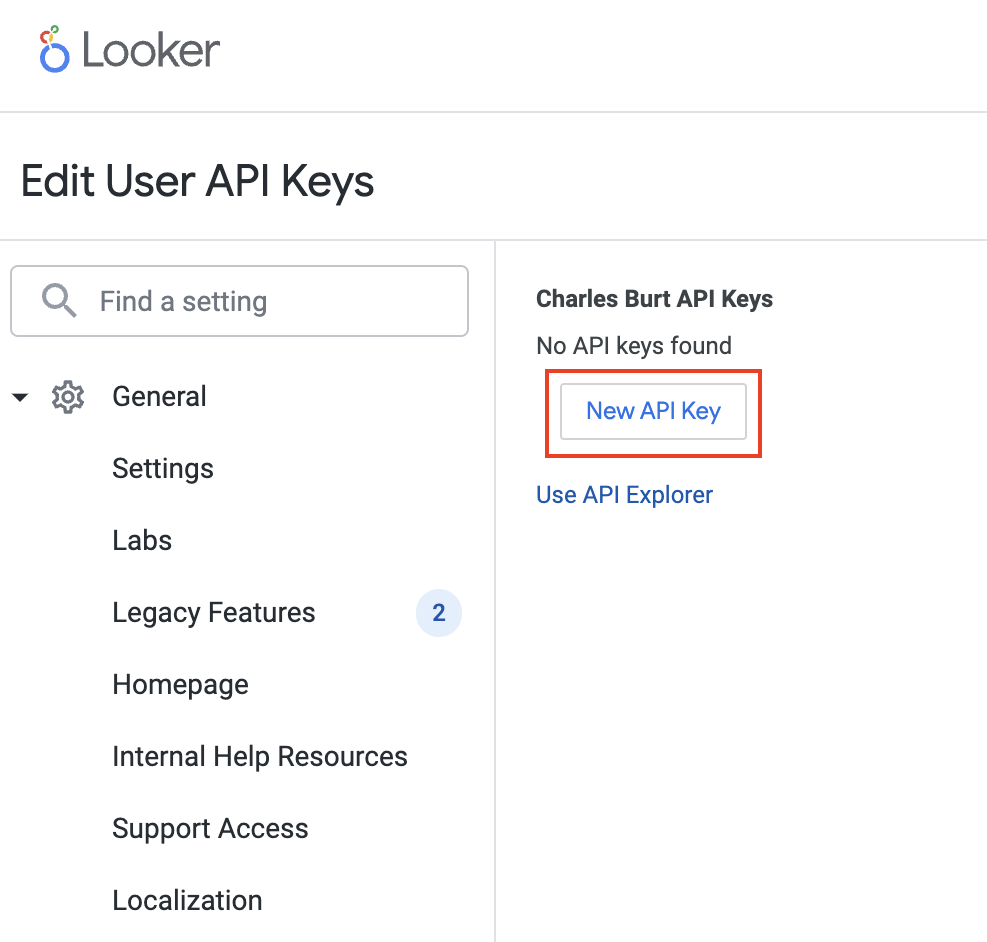987x942 pixels.
Task: Select Settings in the sidebar
Action: pyautogui.click(x=163, y=469)
